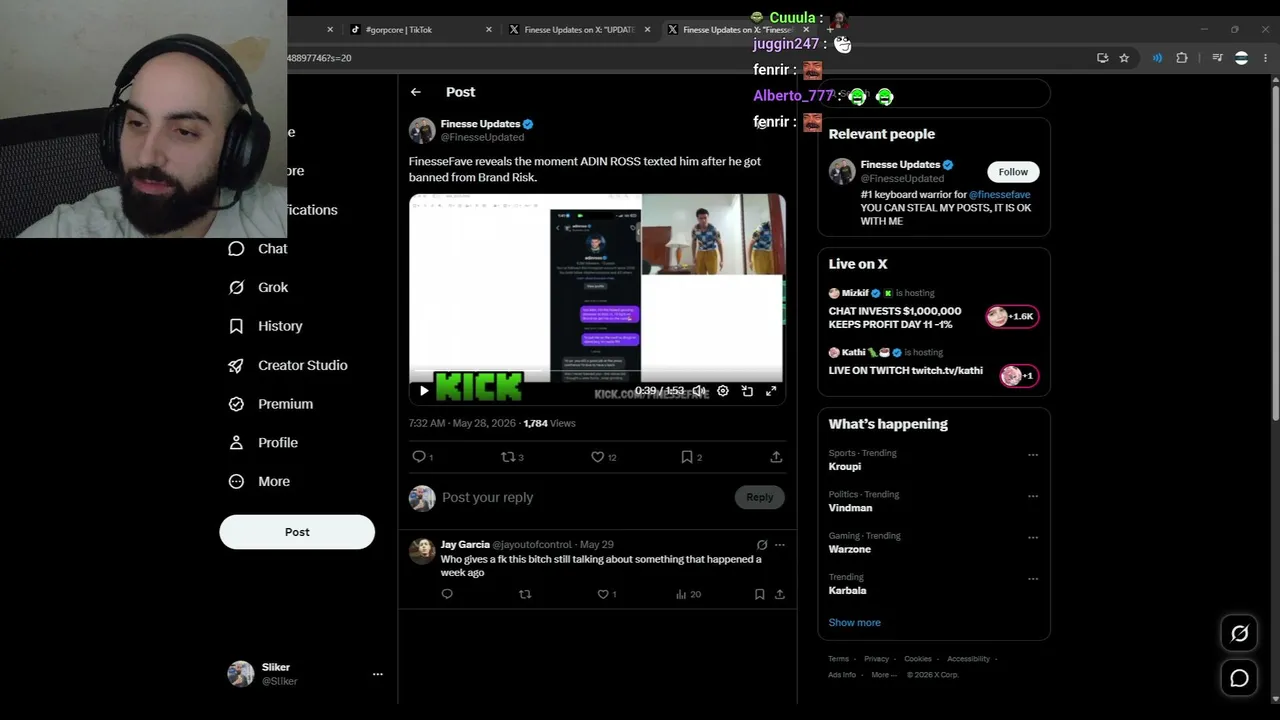Expand the footer More menu
The image size is (1280, 720).
pyautogui.click(x=883, y=675)
